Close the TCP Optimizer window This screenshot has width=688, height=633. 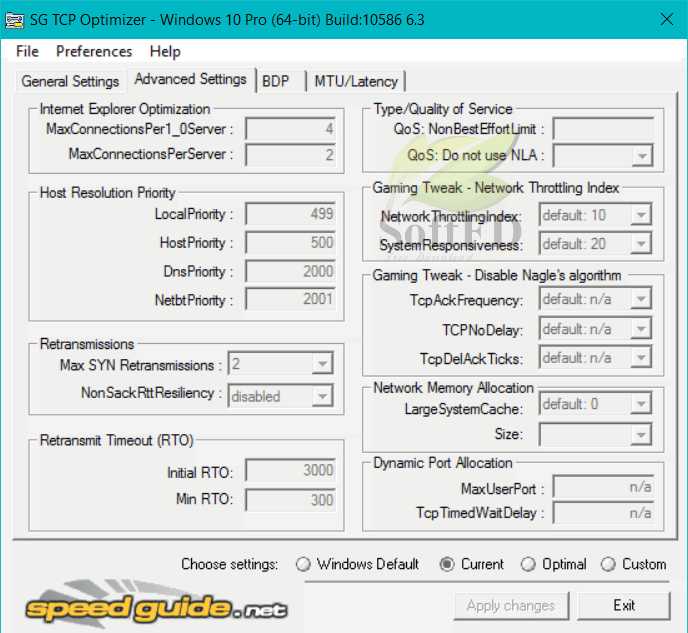pyautogui.click(x=666, y=19)
